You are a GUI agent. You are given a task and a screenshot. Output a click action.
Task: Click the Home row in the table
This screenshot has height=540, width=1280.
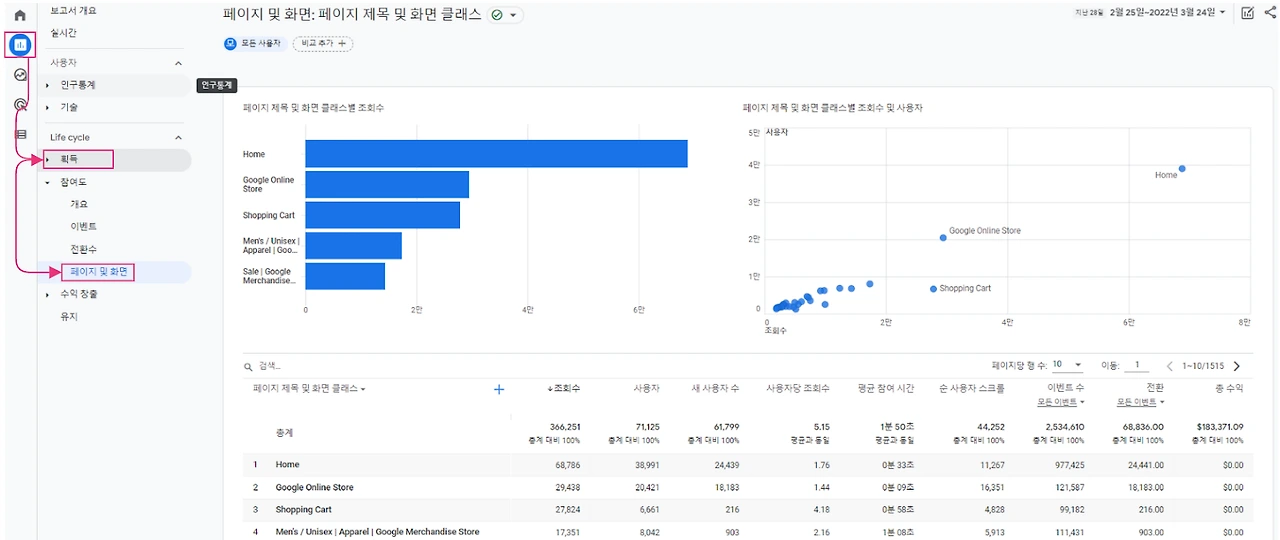click(x=747, y=465)
